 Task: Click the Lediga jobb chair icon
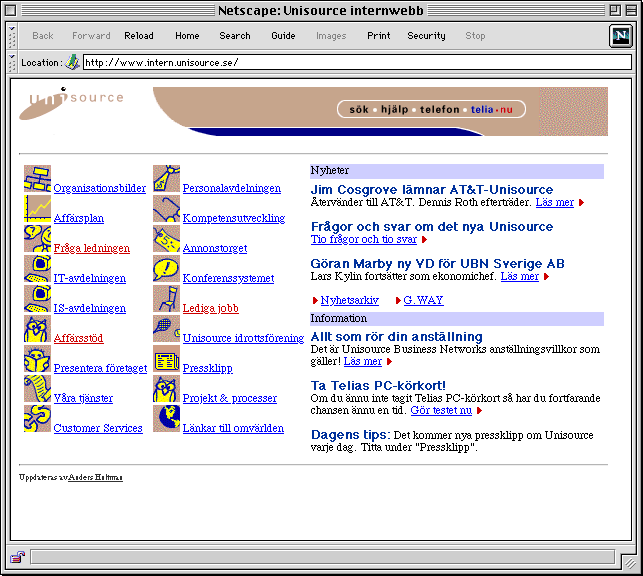point(166,298)
